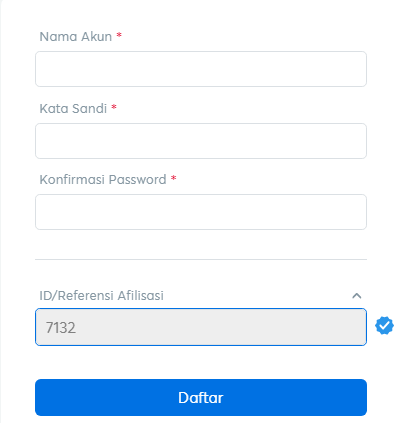This screenshot has height=423, width=395.
Task: Click the red asterisk beside Konfirmasi Password
Action: (x=173, y=178)
